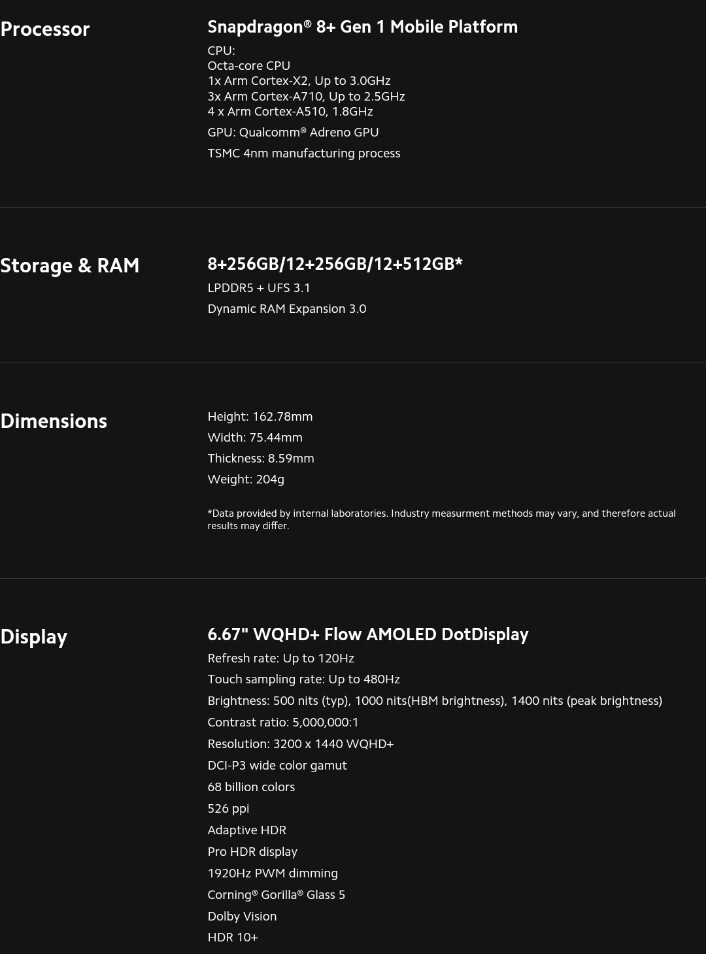Select the Touch sampling rate 480Hz line
This screenshot has height=954, width=706.
pyautogui.click(x=303, y=680)
